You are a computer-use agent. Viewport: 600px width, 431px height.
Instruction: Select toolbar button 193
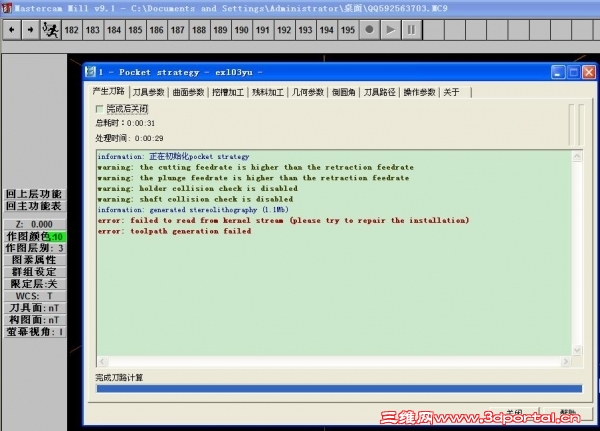coord(305,29)
